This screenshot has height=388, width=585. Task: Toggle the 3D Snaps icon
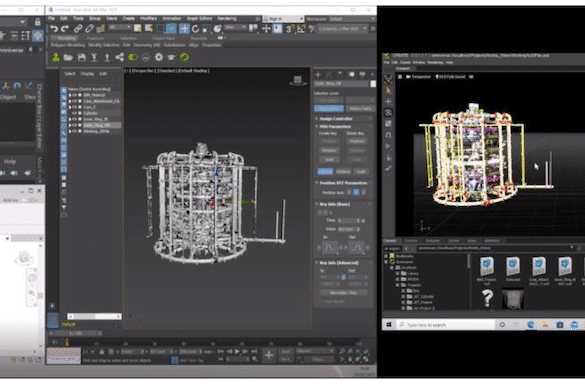tap(290, 29)
